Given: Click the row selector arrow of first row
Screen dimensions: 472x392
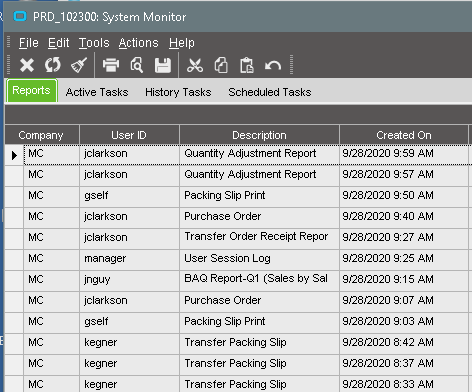Looking at the screenshot, I should (x=14, y=155).
